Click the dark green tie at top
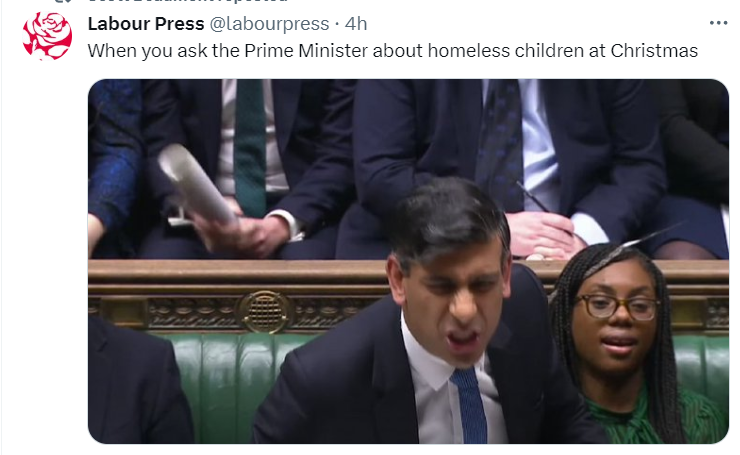The image size is (740, 455). (250, 146)
